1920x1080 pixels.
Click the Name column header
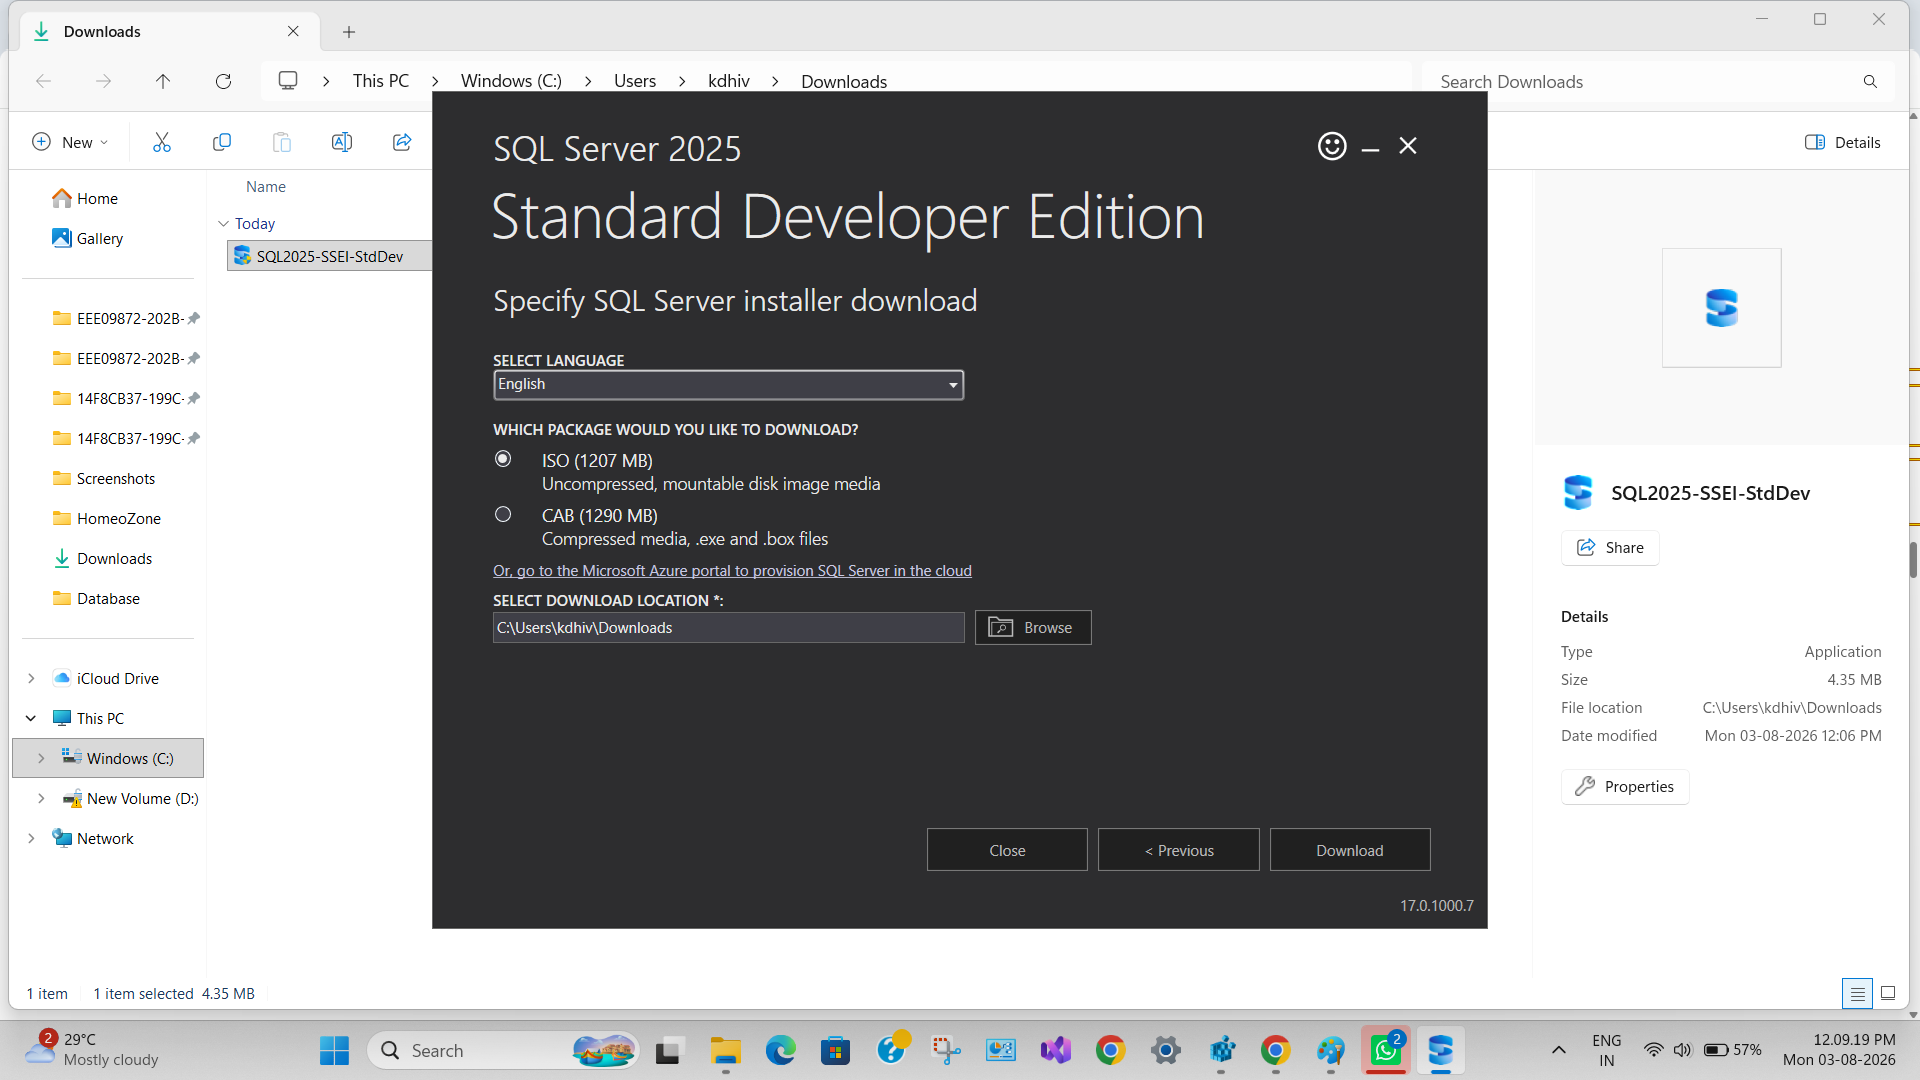266,187
